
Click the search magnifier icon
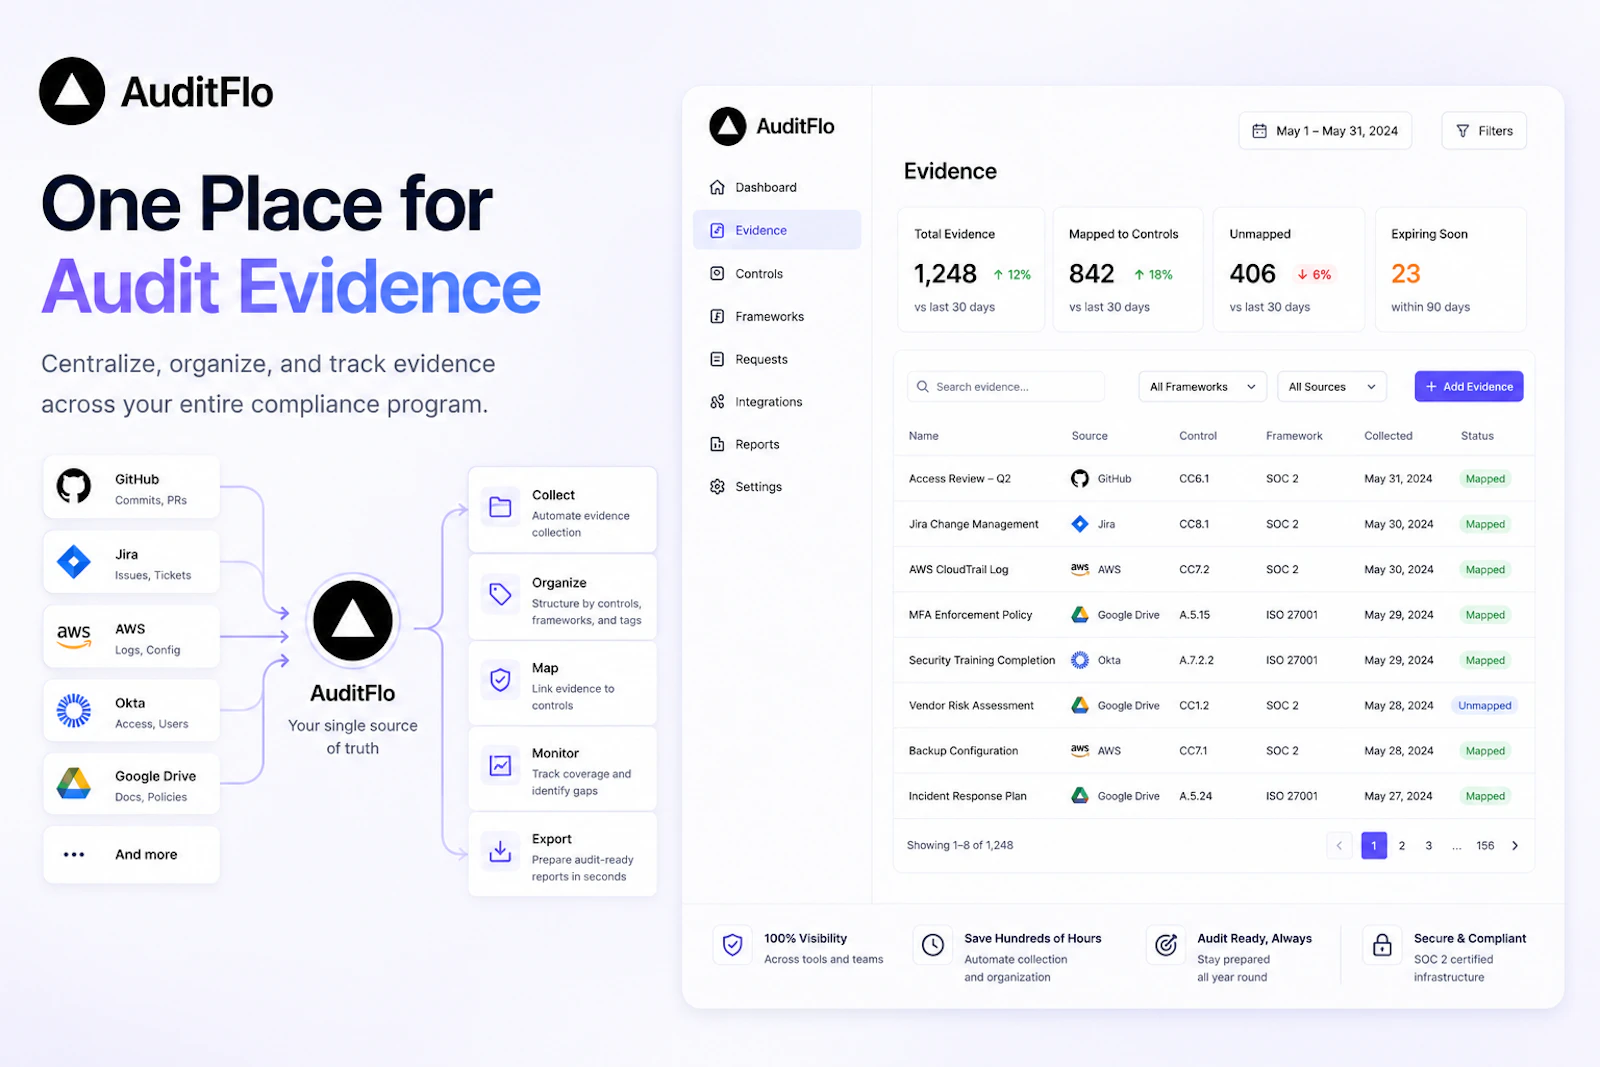click(x=923, y=387)
